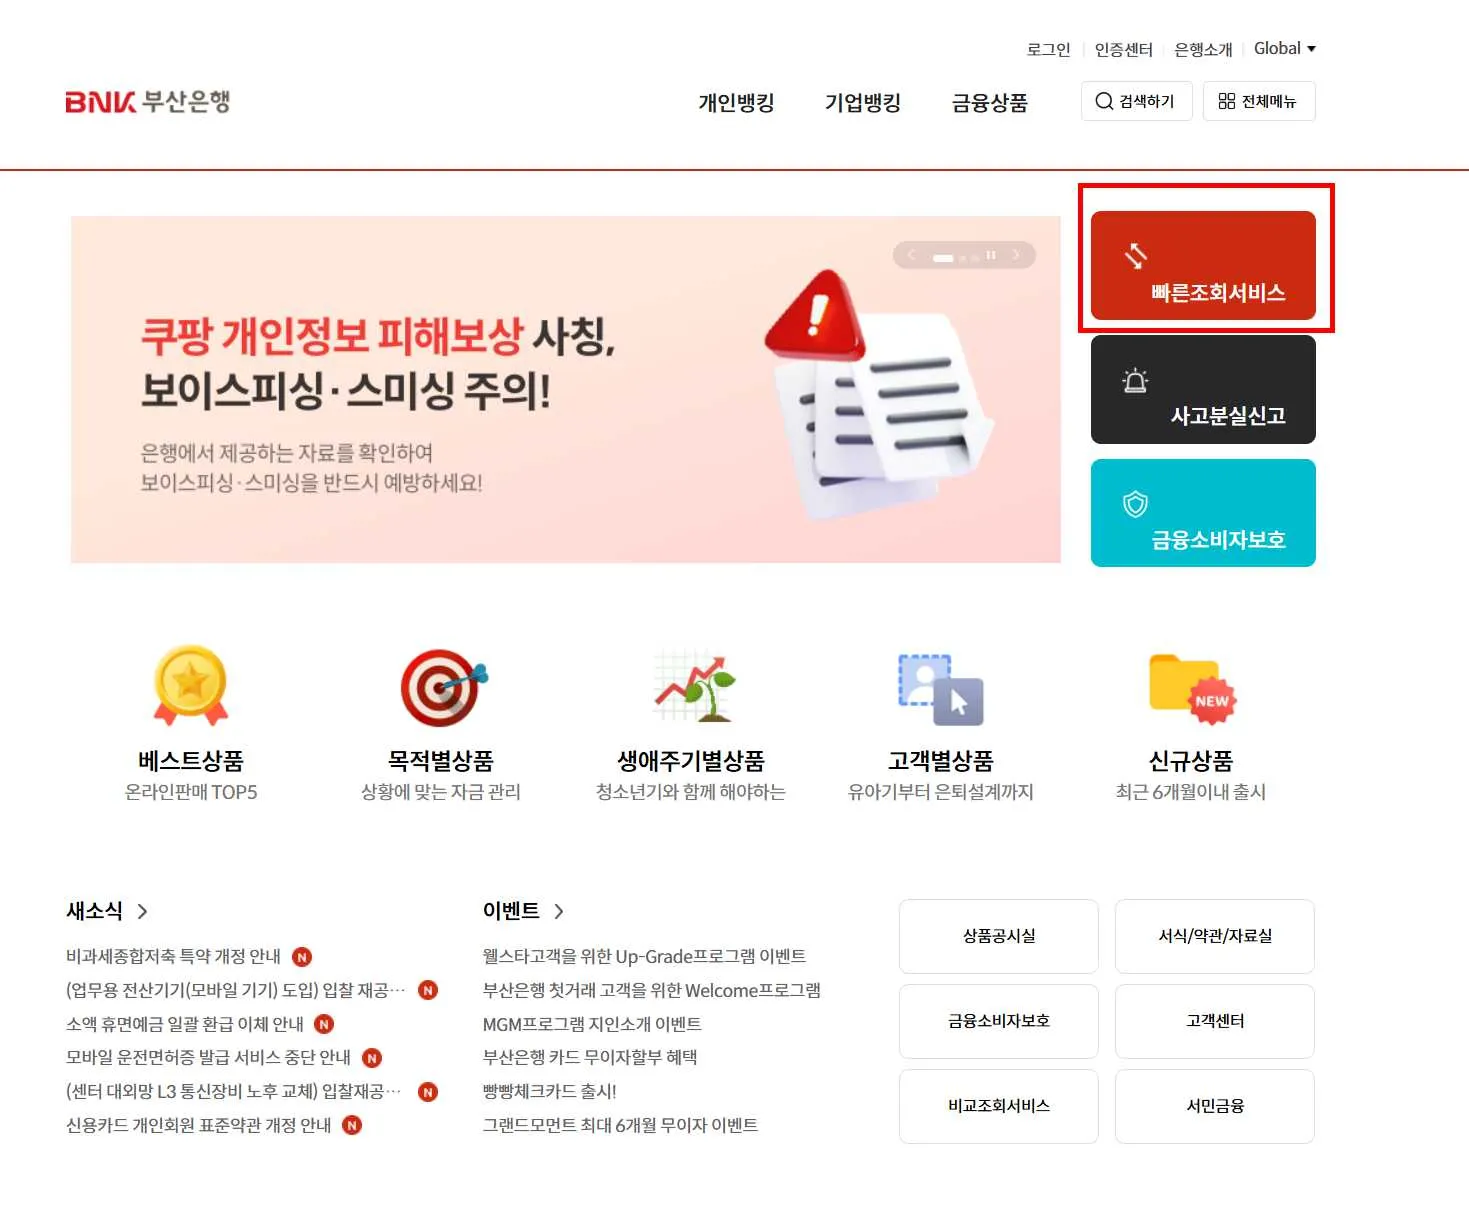Go to previous banner slide
Viewport: 1469px width, 1209px height.
[x=911, y=255]
